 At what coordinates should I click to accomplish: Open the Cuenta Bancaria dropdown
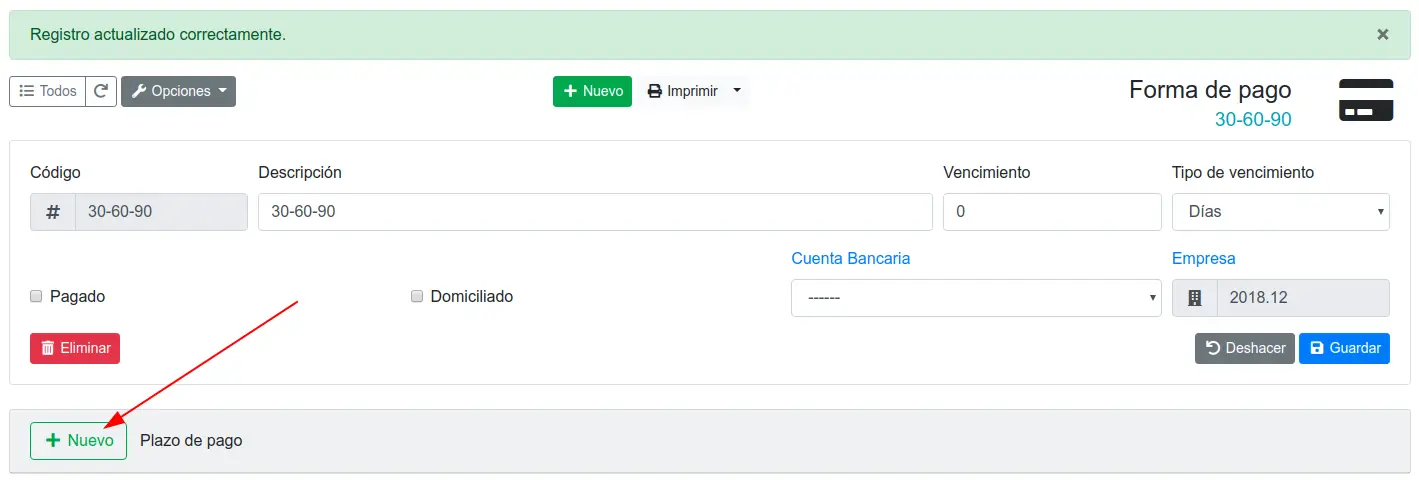click(976, 298)
